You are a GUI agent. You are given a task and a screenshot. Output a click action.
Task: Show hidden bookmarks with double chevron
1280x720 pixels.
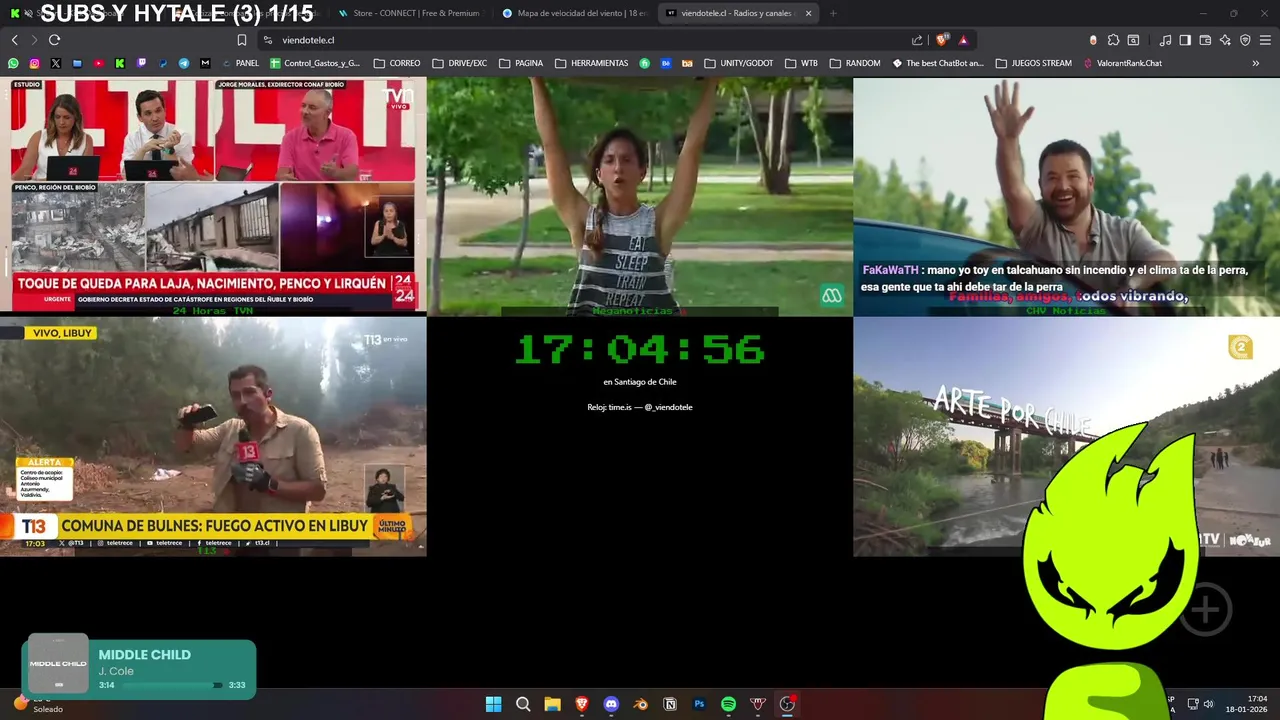[1256, 63]
